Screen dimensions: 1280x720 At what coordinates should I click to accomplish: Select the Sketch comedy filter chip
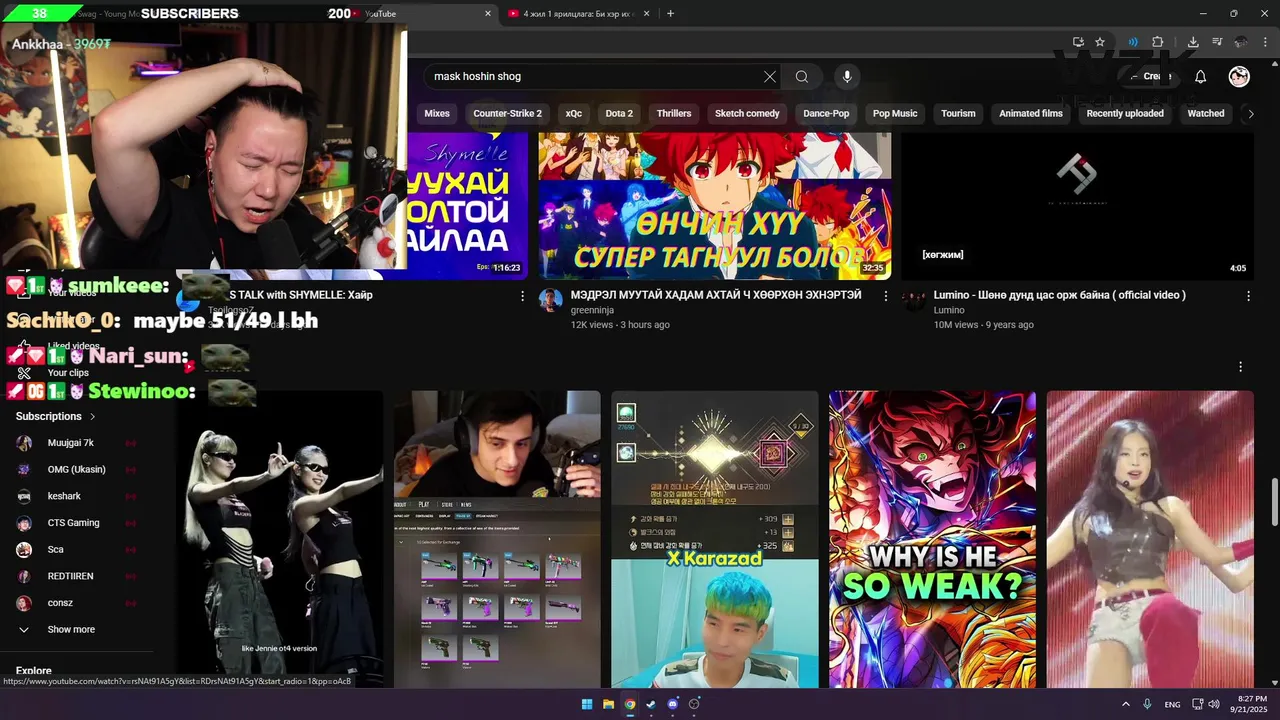coord(747,114)
